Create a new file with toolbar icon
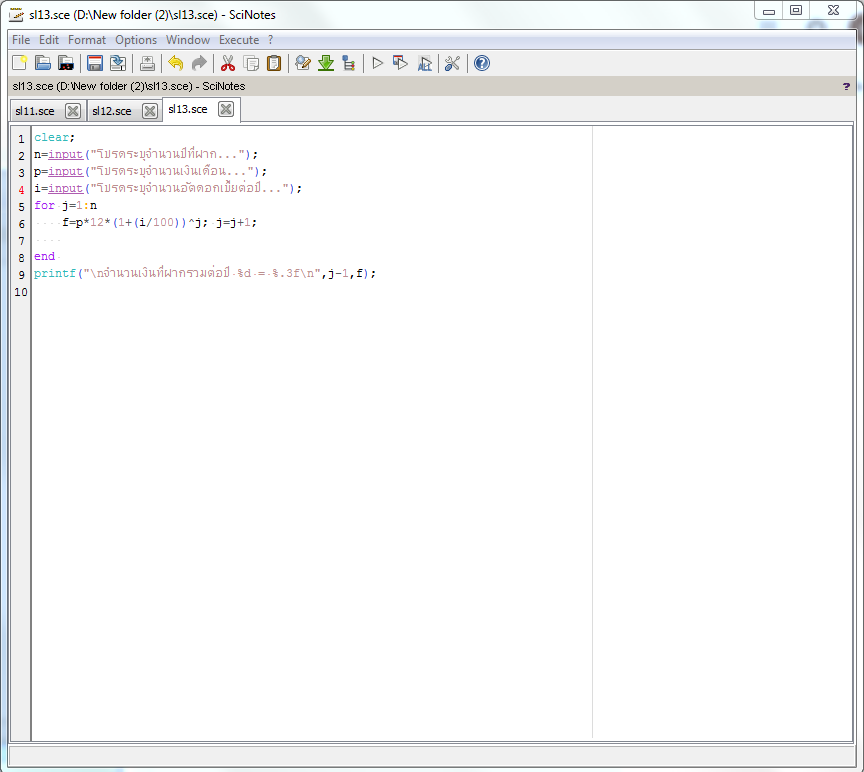 [x=20, y=63]
